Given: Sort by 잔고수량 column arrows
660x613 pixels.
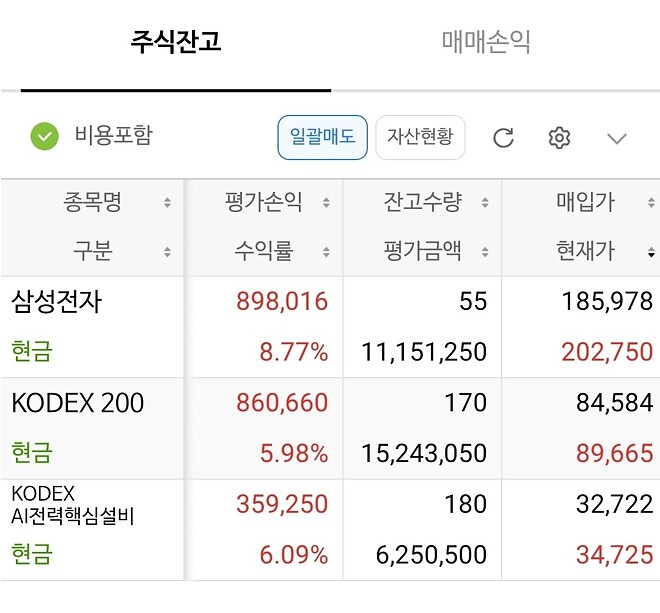Looking at the screenshot, I should click(x=485, y=203).
